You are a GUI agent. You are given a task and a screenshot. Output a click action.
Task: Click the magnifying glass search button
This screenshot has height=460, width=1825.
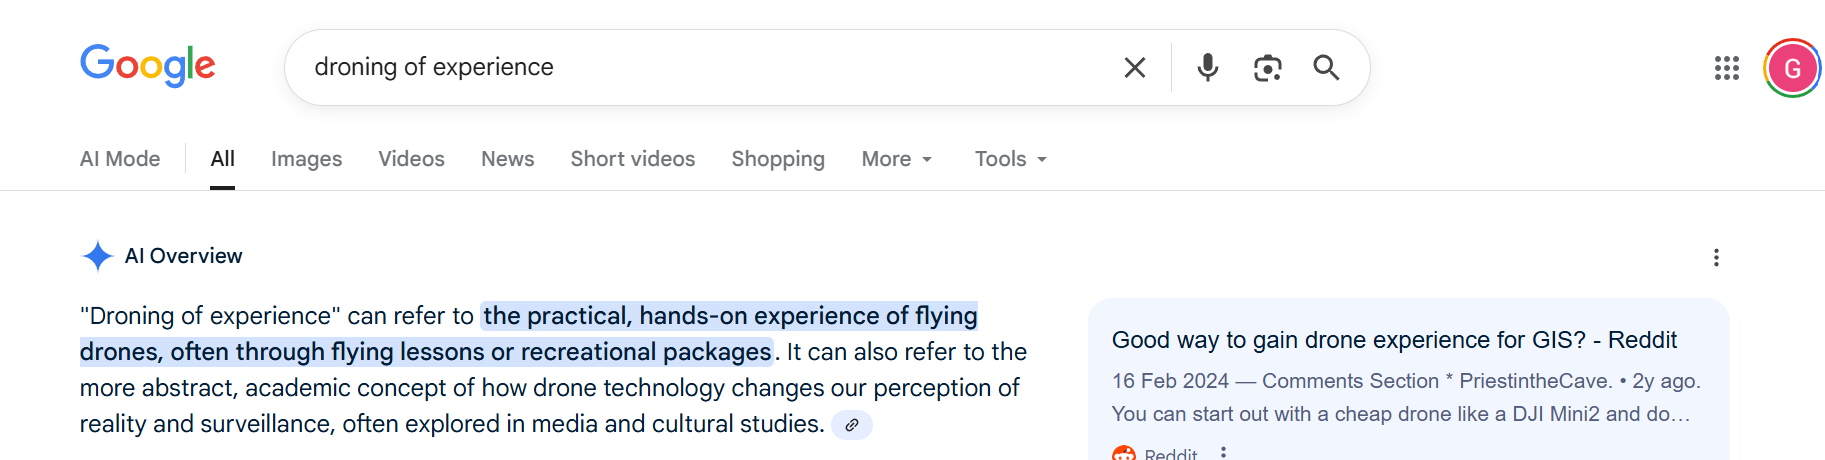(1326, 67)
